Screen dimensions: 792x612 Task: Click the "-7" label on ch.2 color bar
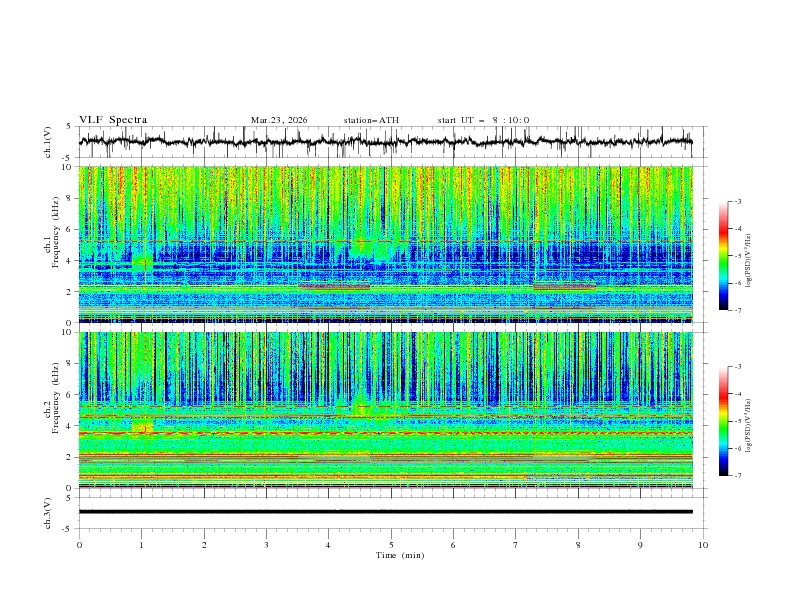click(x=737, y=476)
